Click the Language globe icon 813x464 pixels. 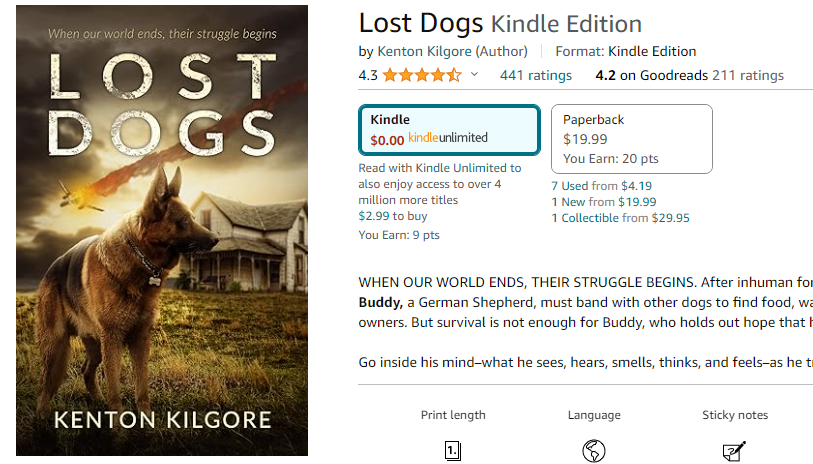593,451
